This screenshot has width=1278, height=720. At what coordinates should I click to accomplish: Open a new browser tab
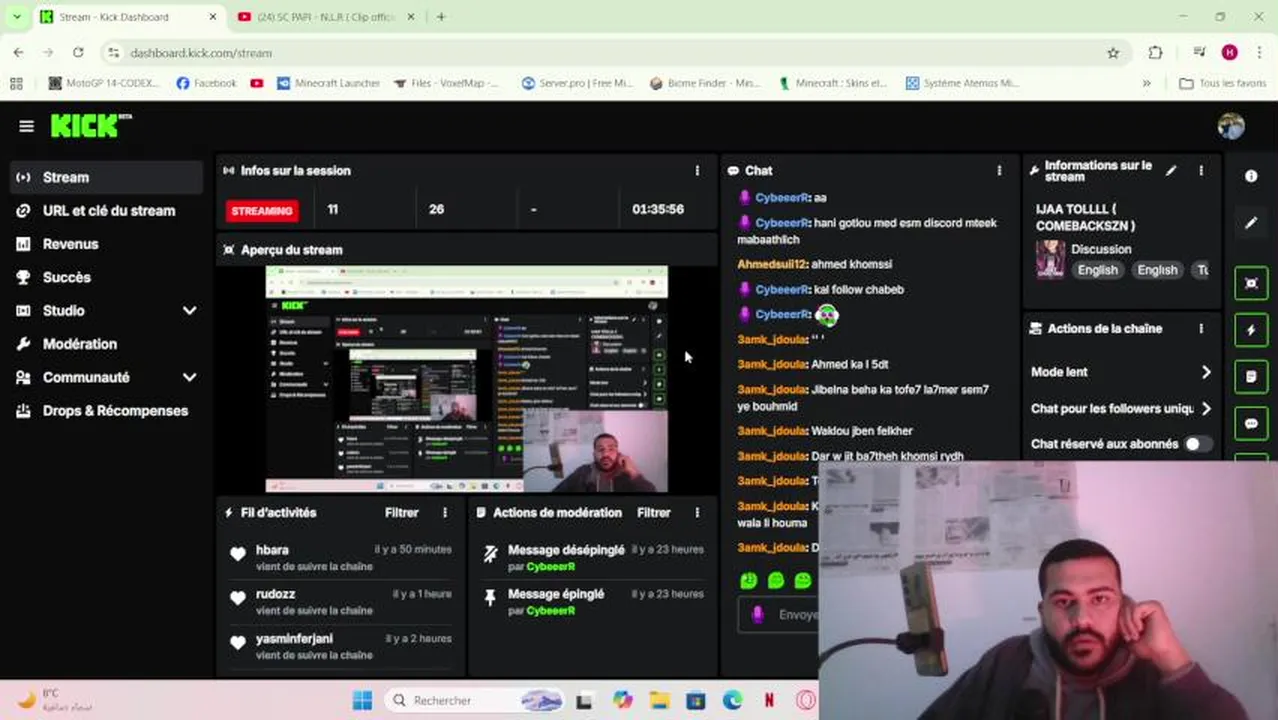[x=441, y=17]
